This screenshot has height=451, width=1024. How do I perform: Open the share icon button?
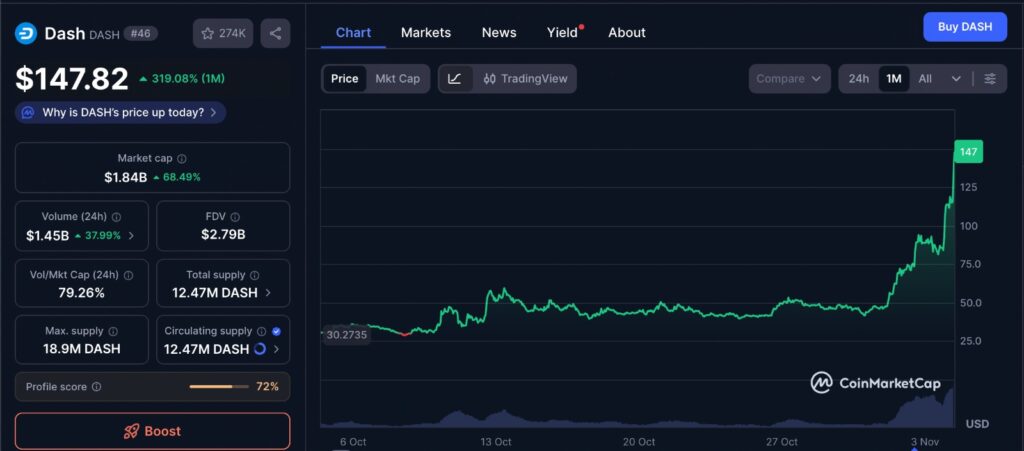click(x=276, y=33)
